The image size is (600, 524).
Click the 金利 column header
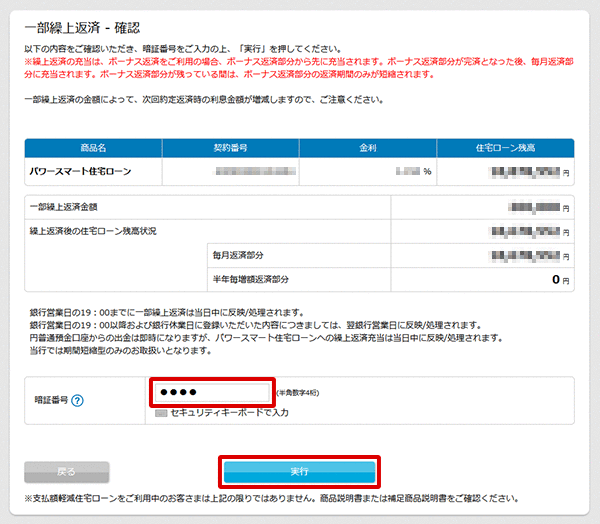(x=368, y=148)
